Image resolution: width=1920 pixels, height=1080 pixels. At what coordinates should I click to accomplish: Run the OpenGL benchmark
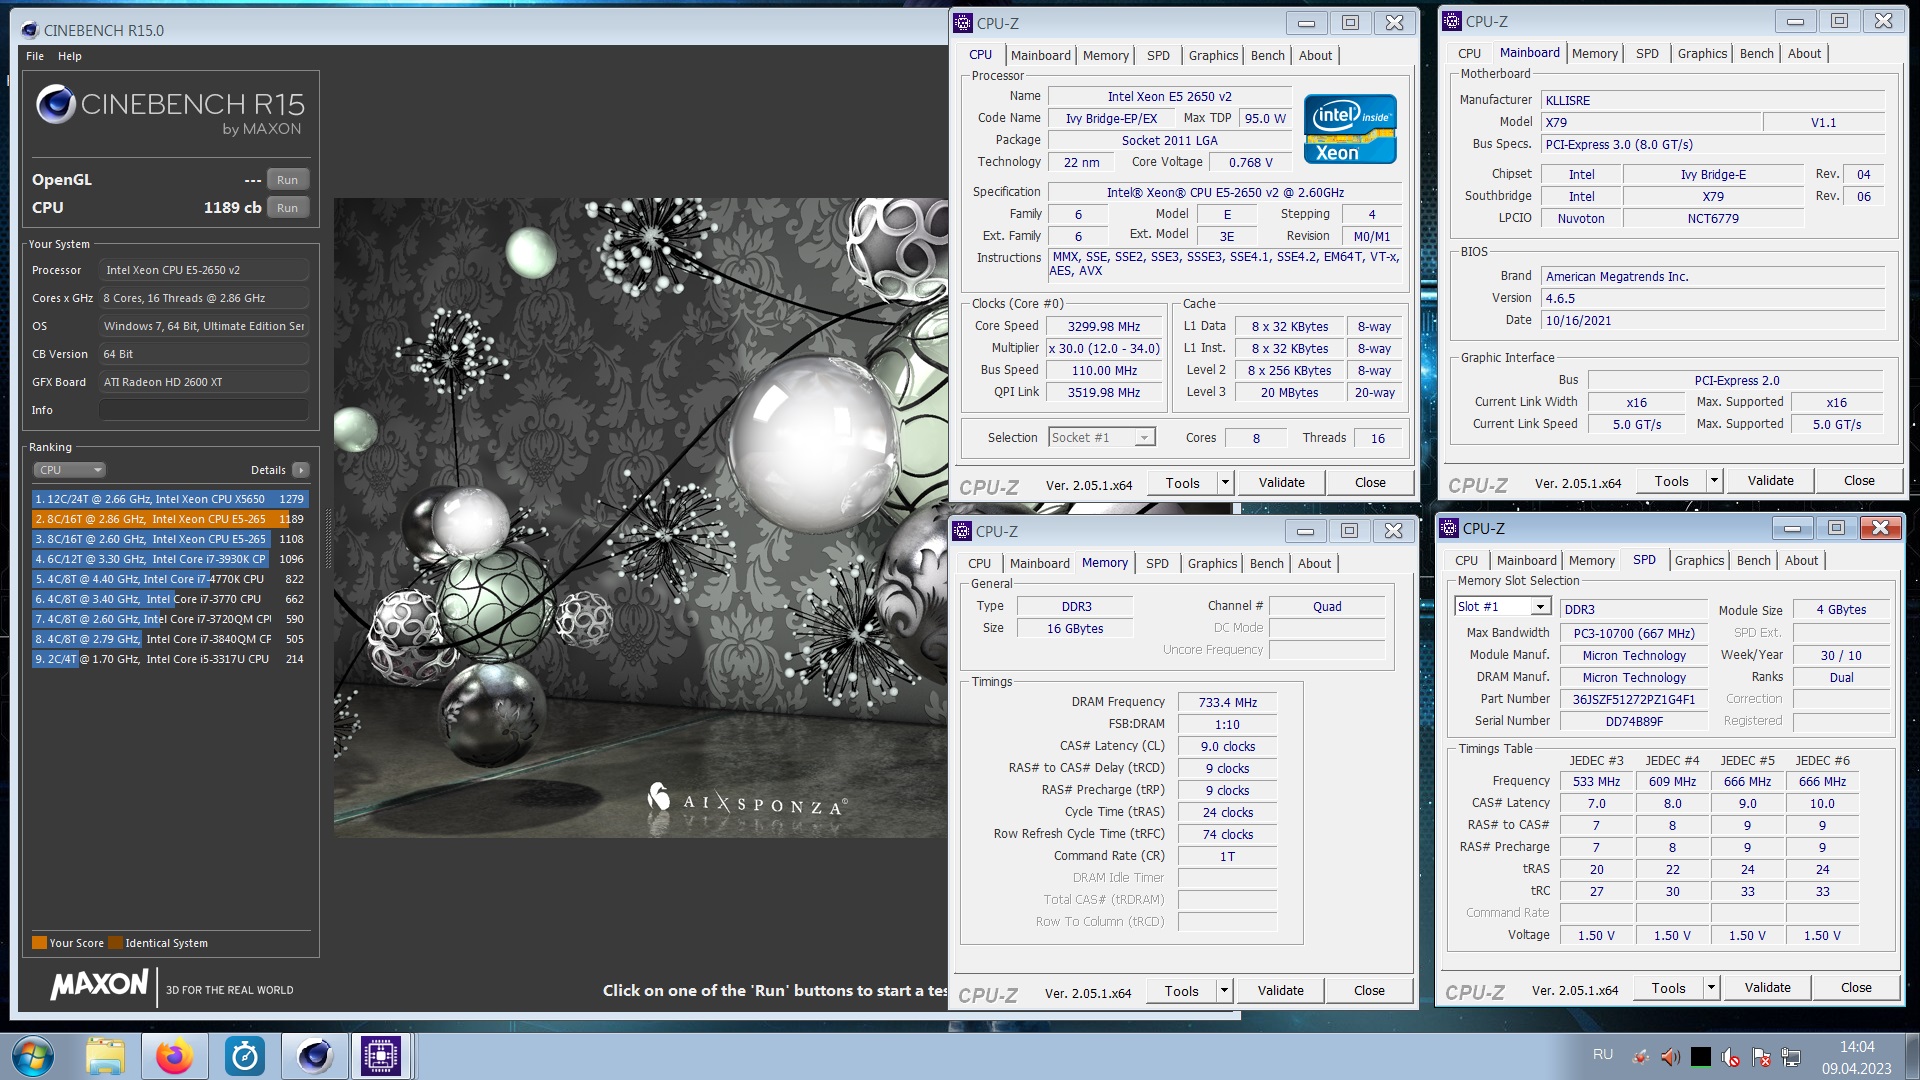[287, 180]
